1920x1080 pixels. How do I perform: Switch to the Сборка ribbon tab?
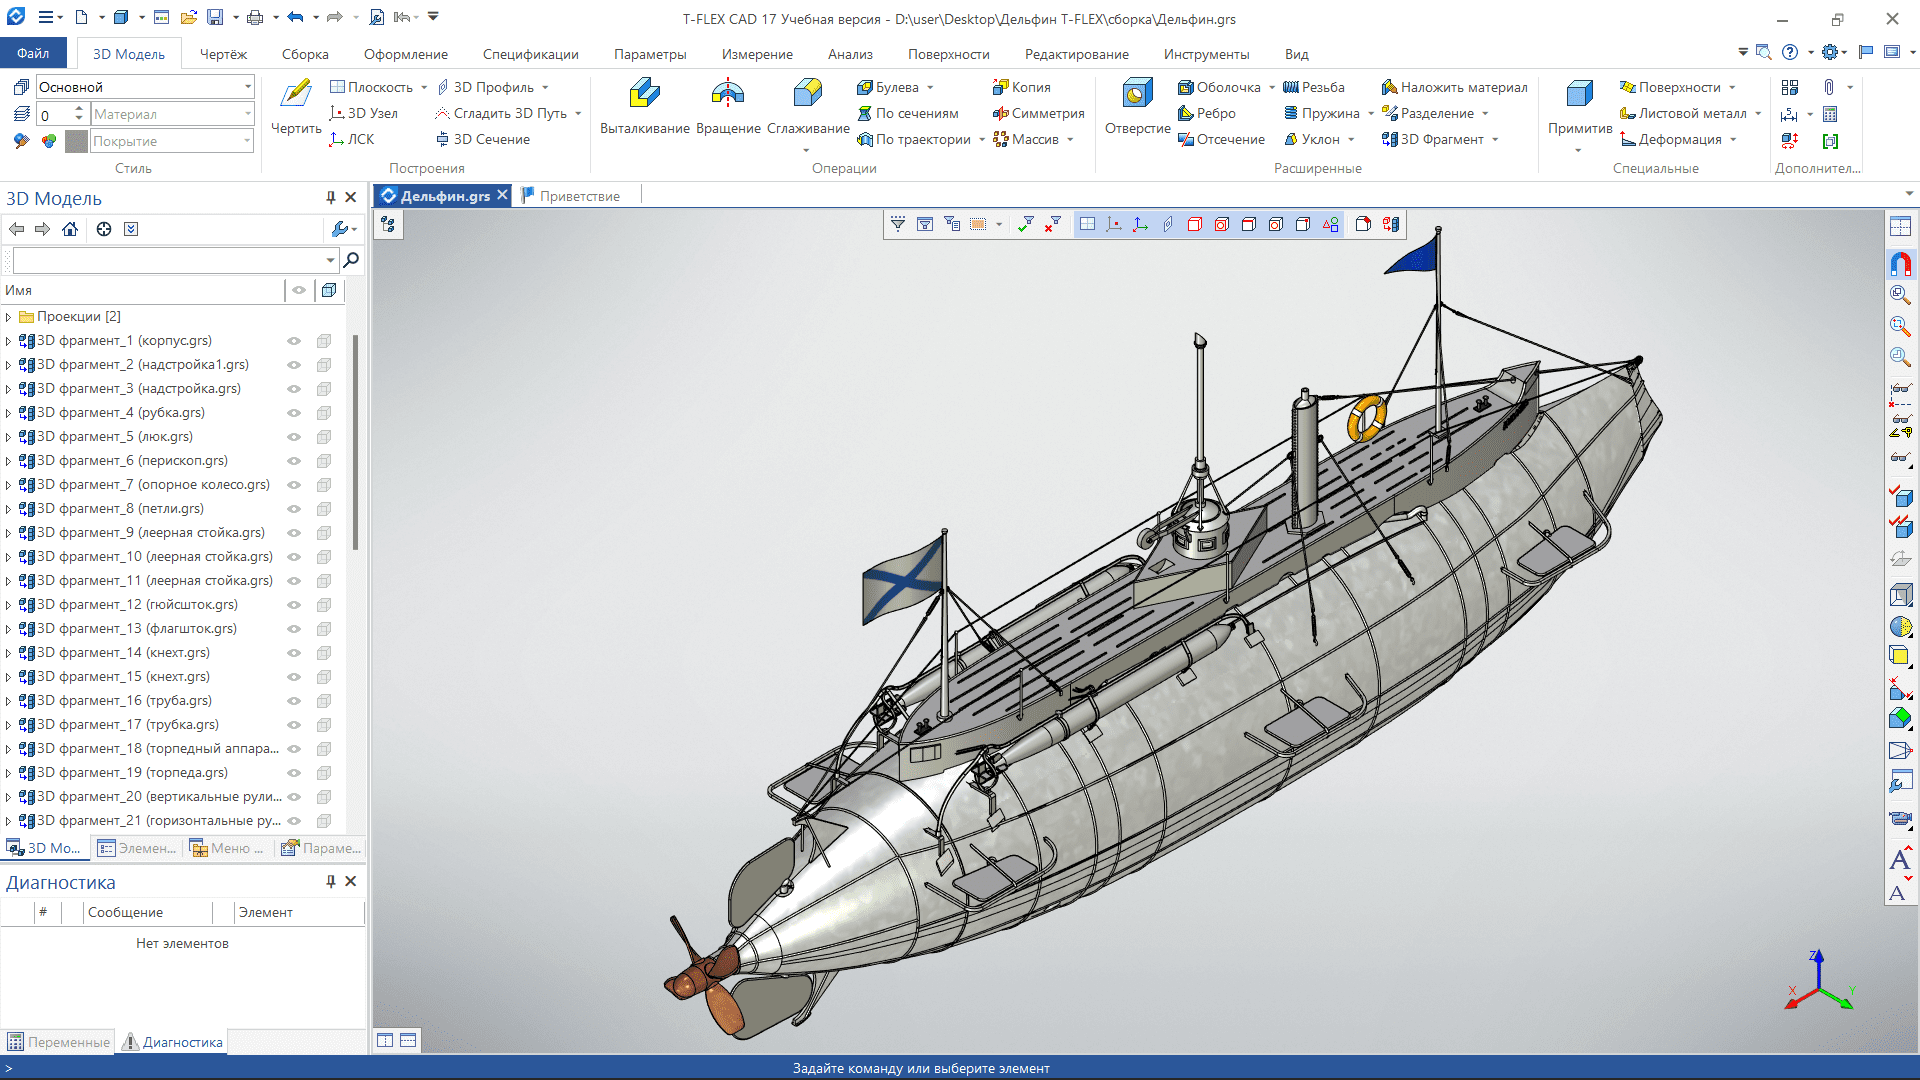coord(305,54)
